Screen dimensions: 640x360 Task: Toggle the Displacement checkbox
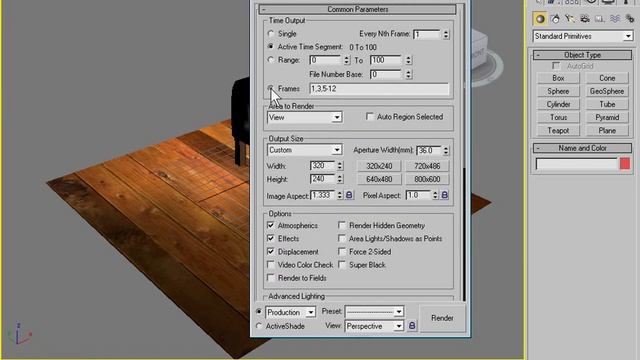click(x=271, y=251)
